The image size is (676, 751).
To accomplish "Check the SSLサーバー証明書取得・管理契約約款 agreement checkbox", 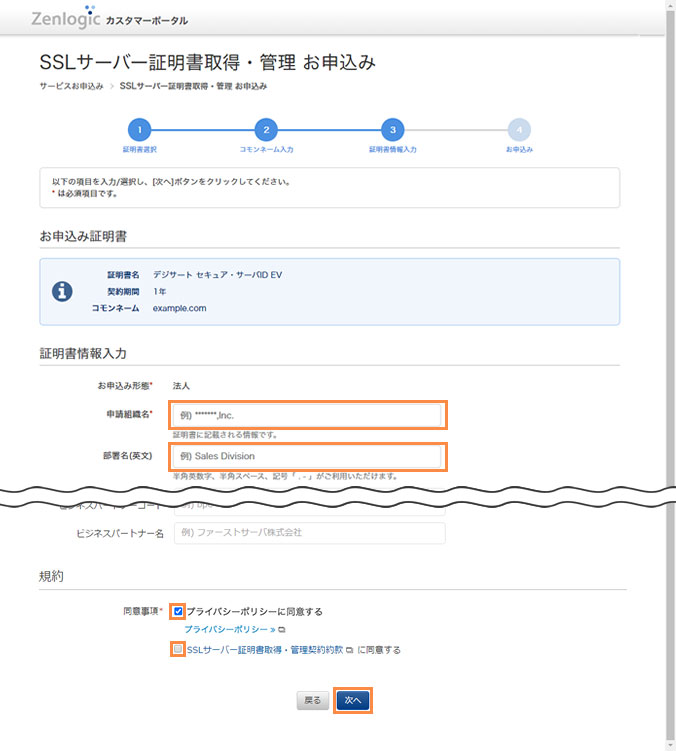I will (x=178, y=649).
